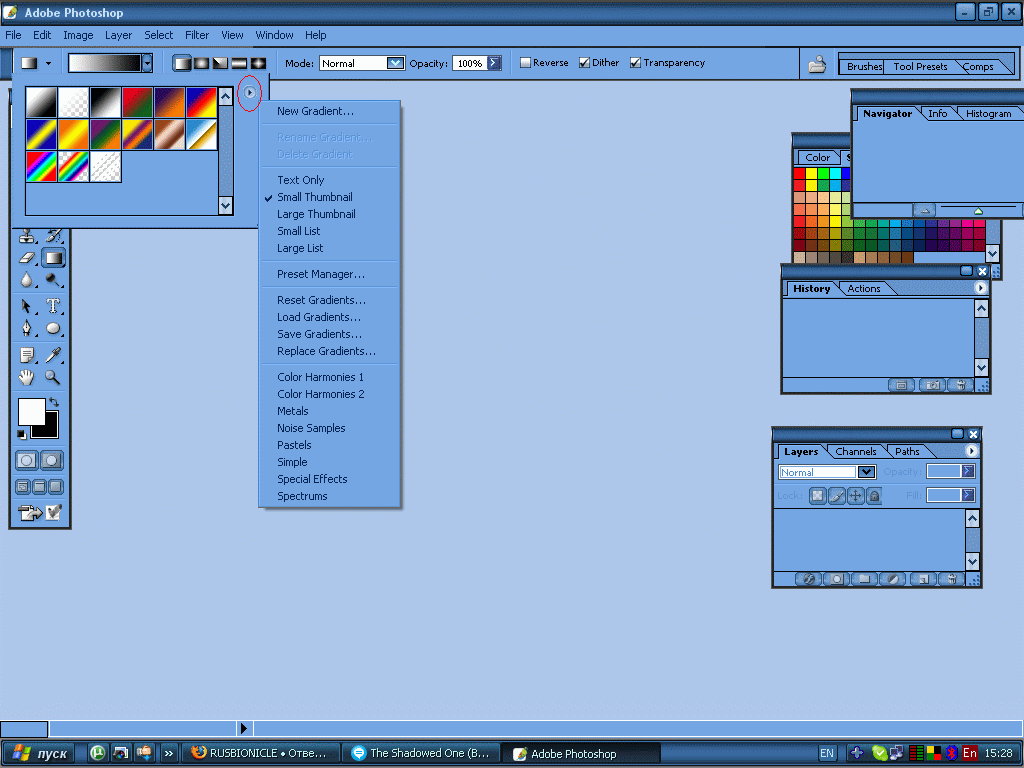Toggle the Reverse checkbox
Viewport: 1024px width, 768px height.
(x=525, y=63)
